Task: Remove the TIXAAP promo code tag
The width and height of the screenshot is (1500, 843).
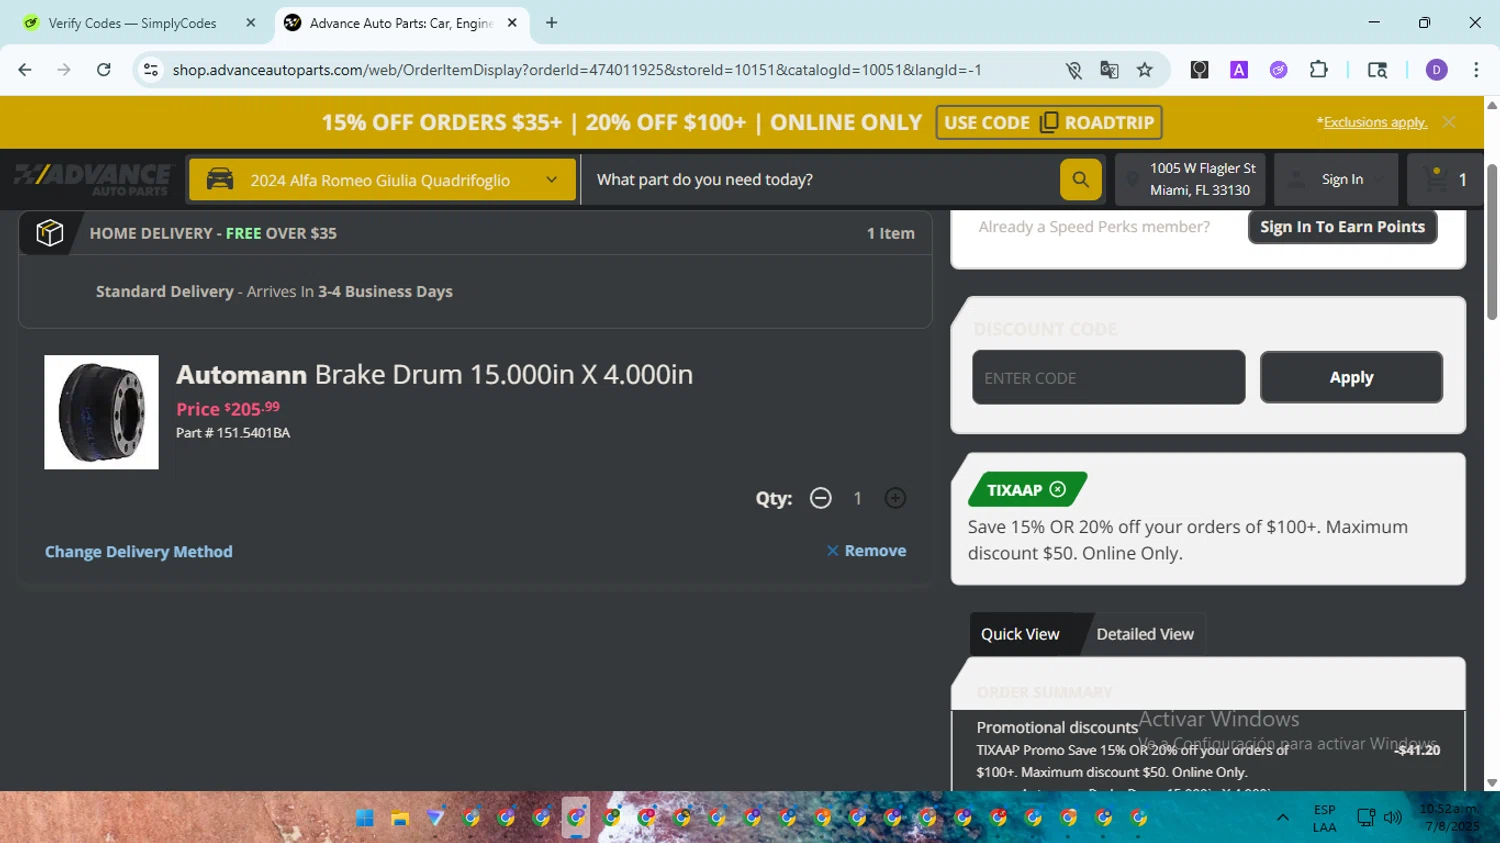Action: pos(1058,489)
